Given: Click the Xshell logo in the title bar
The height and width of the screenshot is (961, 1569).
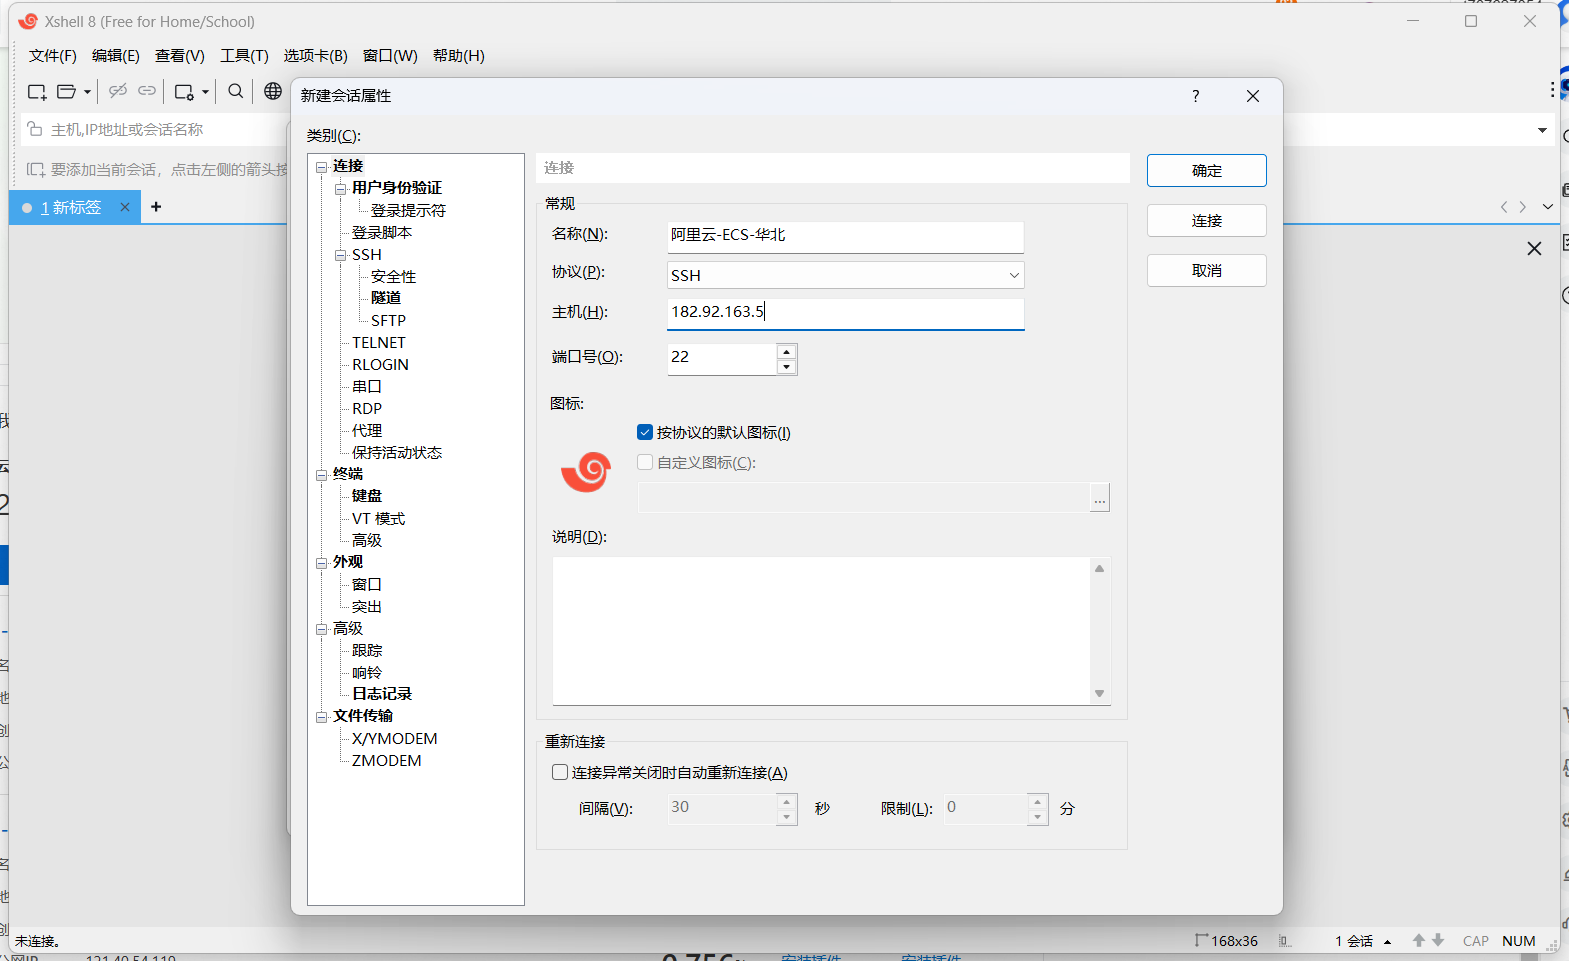Looking at the screenshot, I should click(28, 21).
